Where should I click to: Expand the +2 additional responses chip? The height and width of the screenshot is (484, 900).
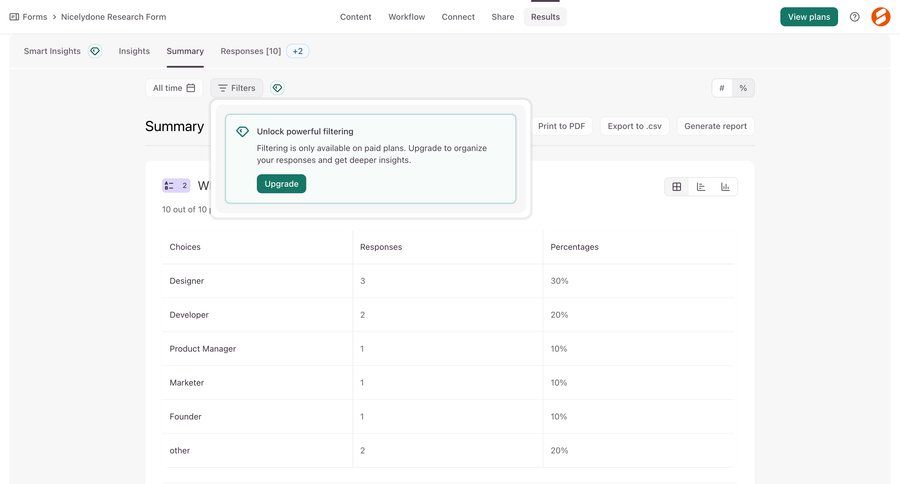coord(297,51)
